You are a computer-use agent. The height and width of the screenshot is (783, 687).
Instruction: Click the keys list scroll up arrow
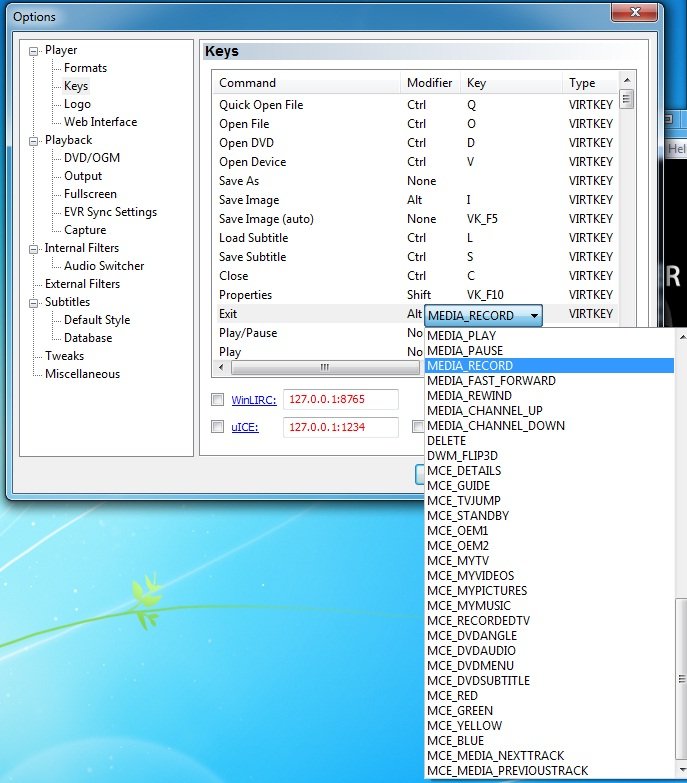pos(627,80)
